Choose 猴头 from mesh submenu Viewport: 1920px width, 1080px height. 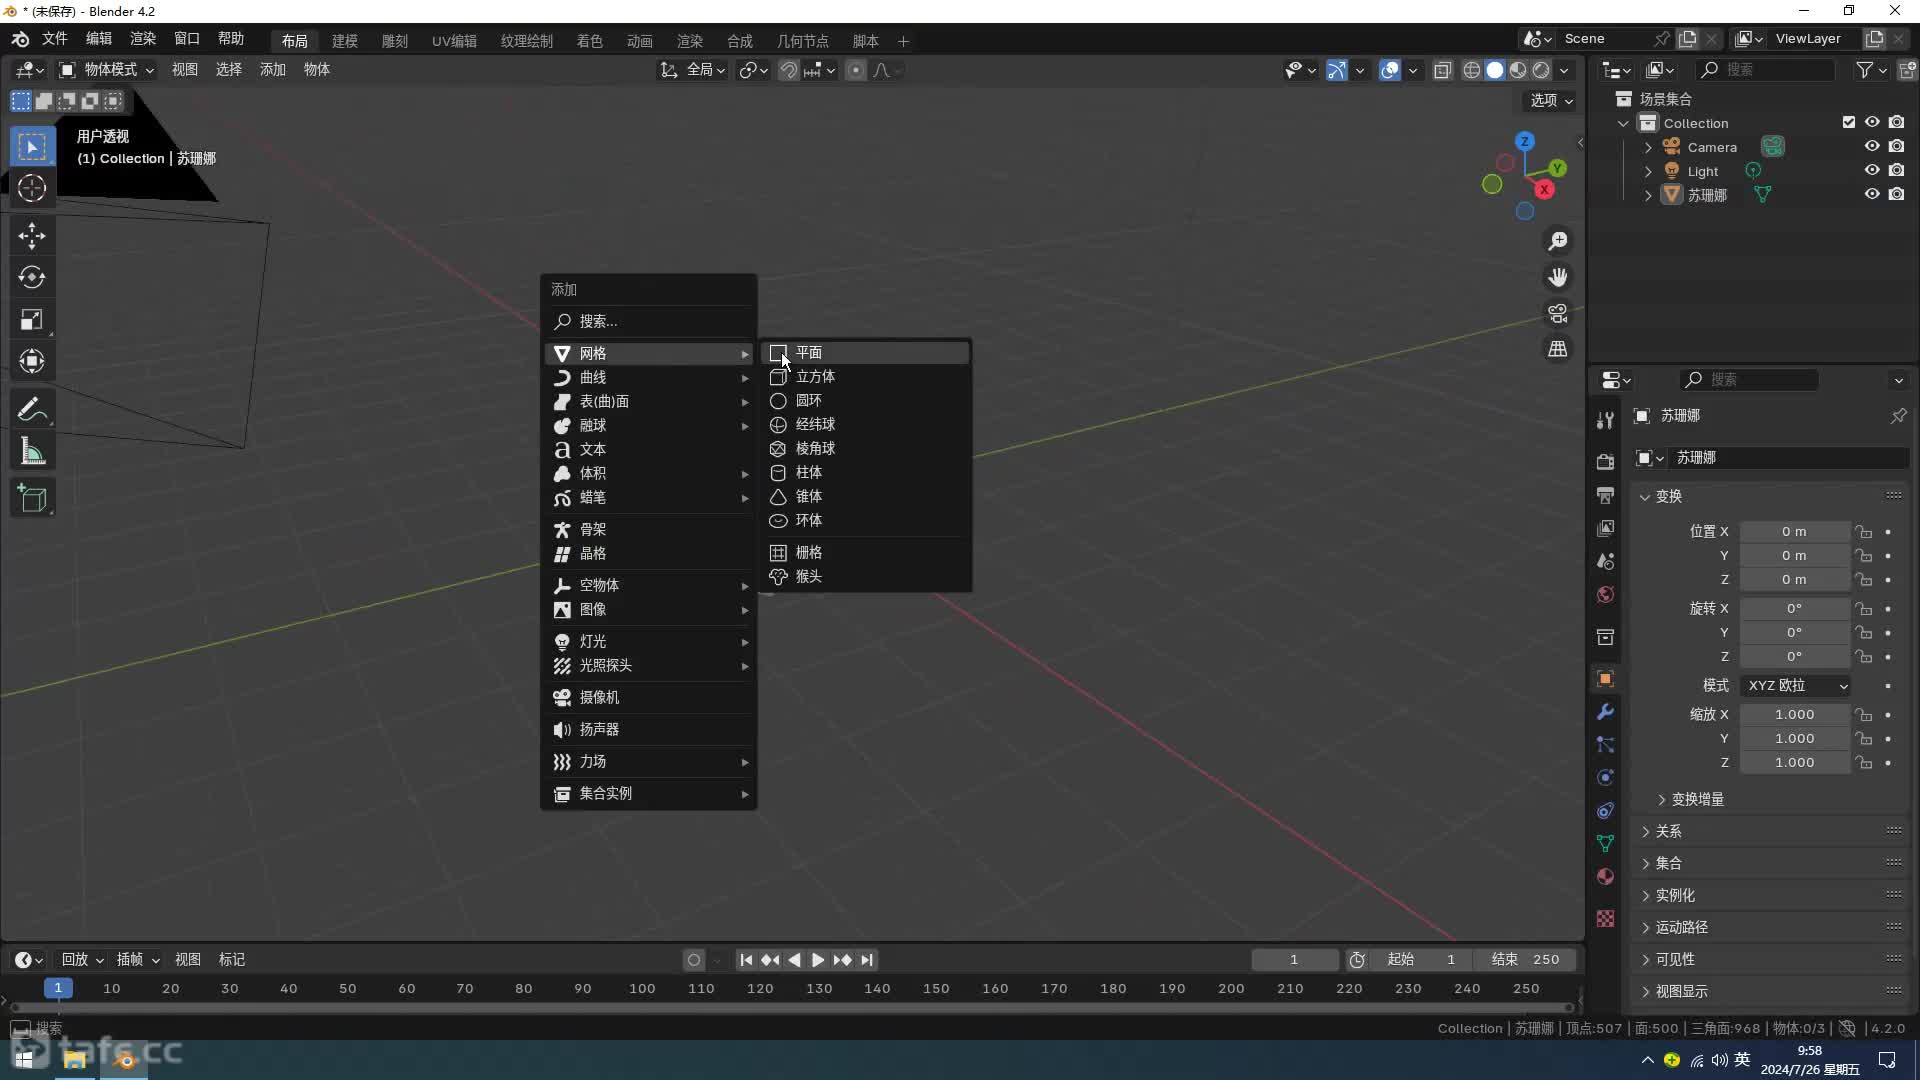[866, 577]
